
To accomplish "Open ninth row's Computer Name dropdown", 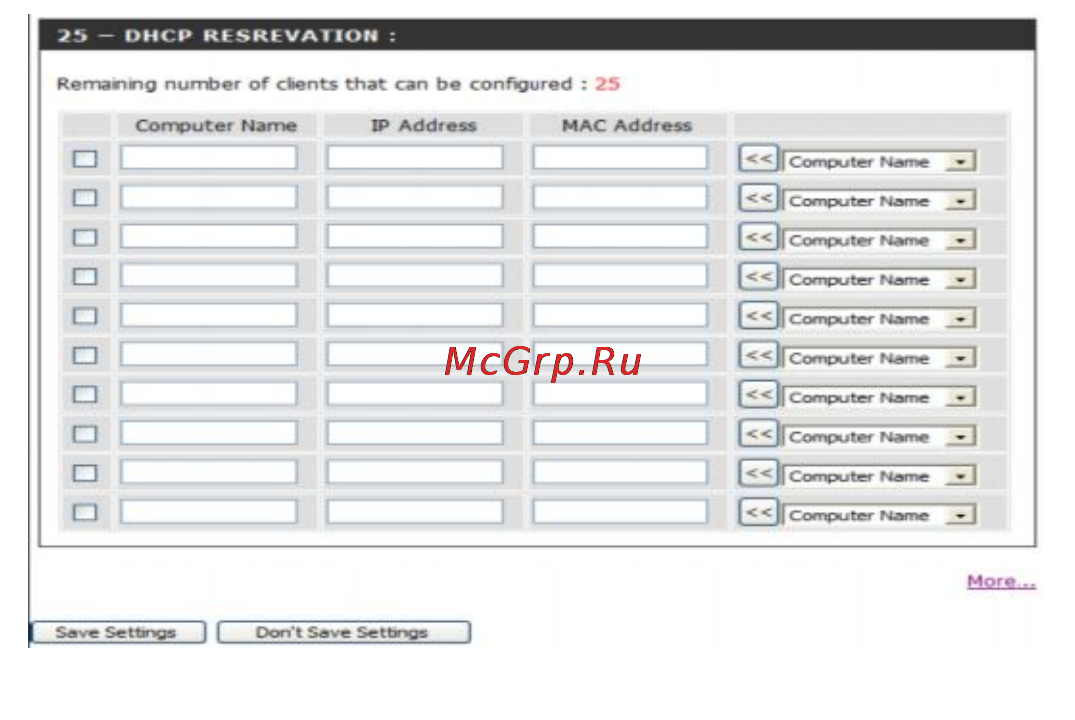I will coord(880,476).
